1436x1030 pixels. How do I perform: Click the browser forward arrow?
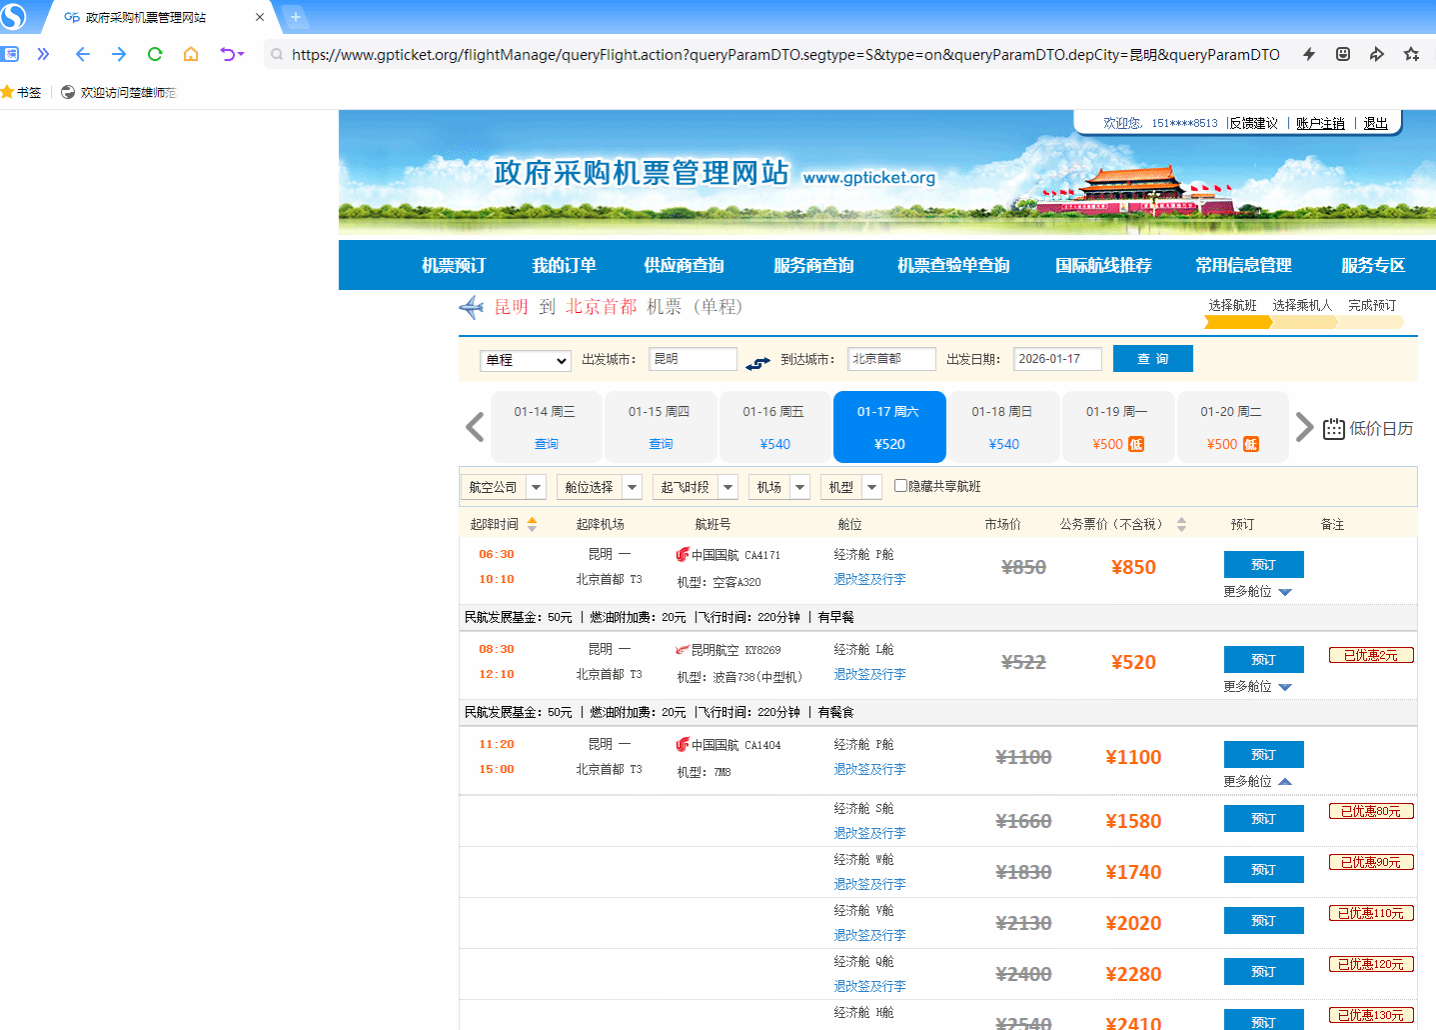(x=119, y=54)
